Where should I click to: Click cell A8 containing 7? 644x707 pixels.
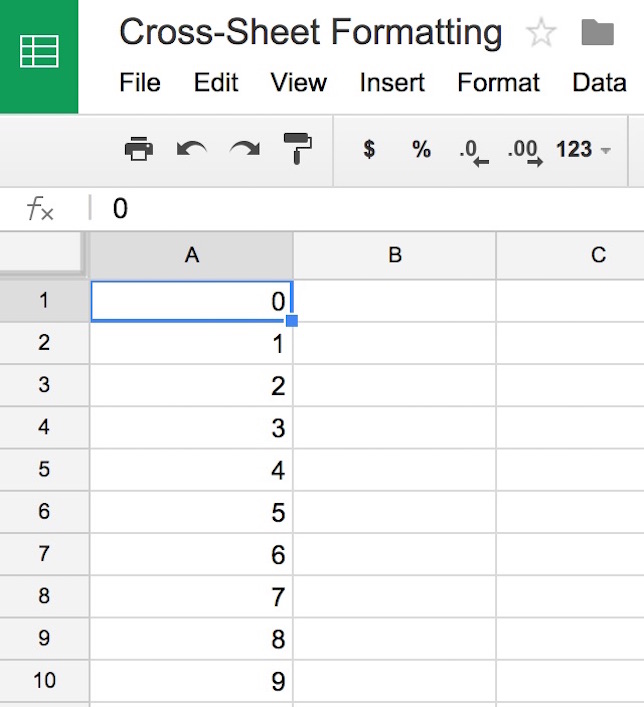(x=192, y=597)
